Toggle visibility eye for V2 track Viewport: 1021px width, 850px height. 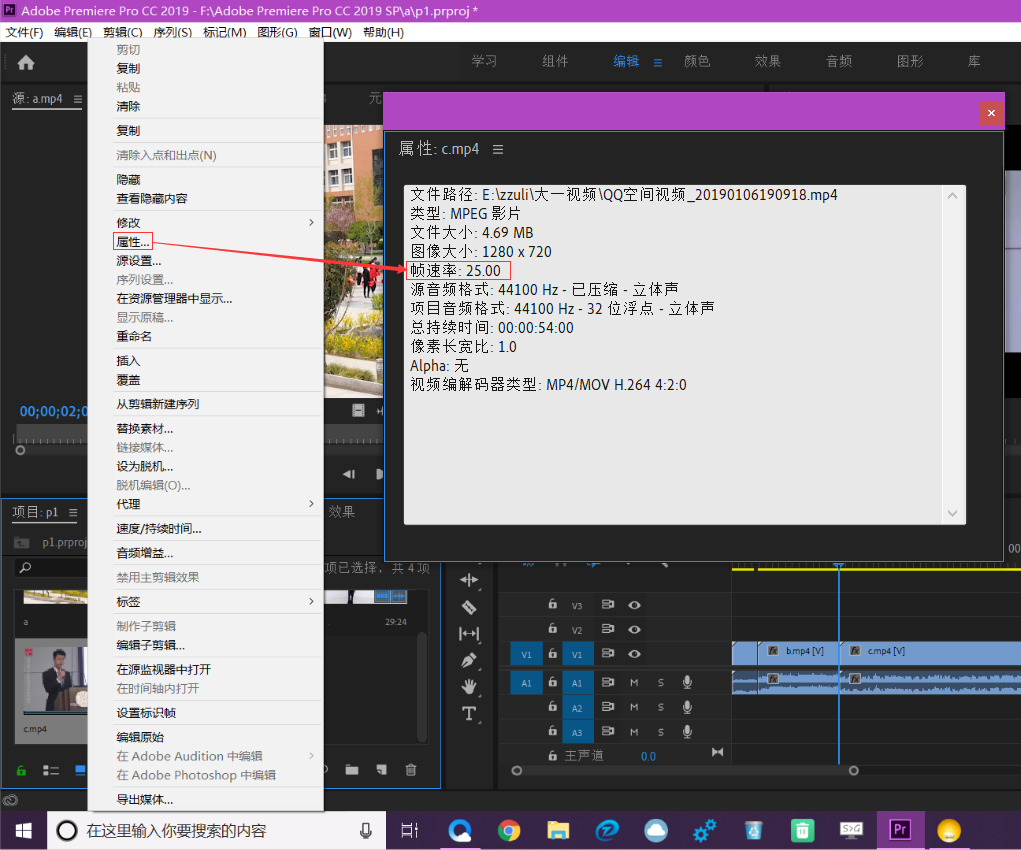(634, 630)
